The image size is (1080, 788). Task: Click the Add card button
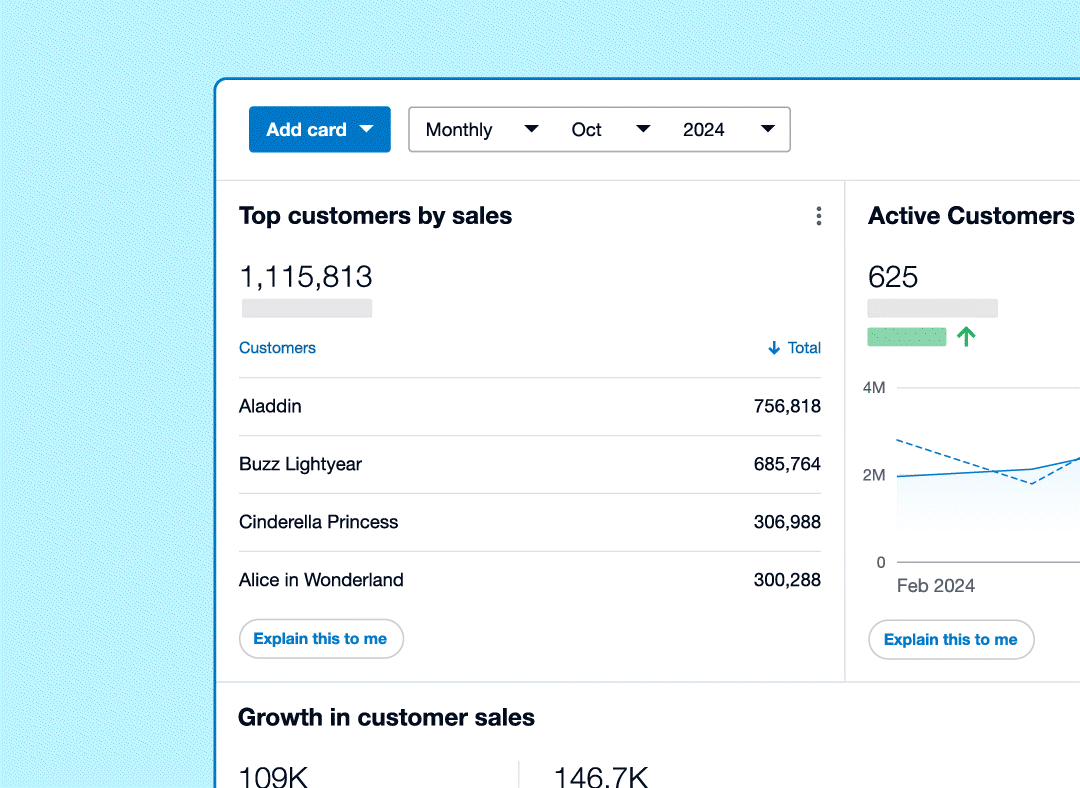319,130
